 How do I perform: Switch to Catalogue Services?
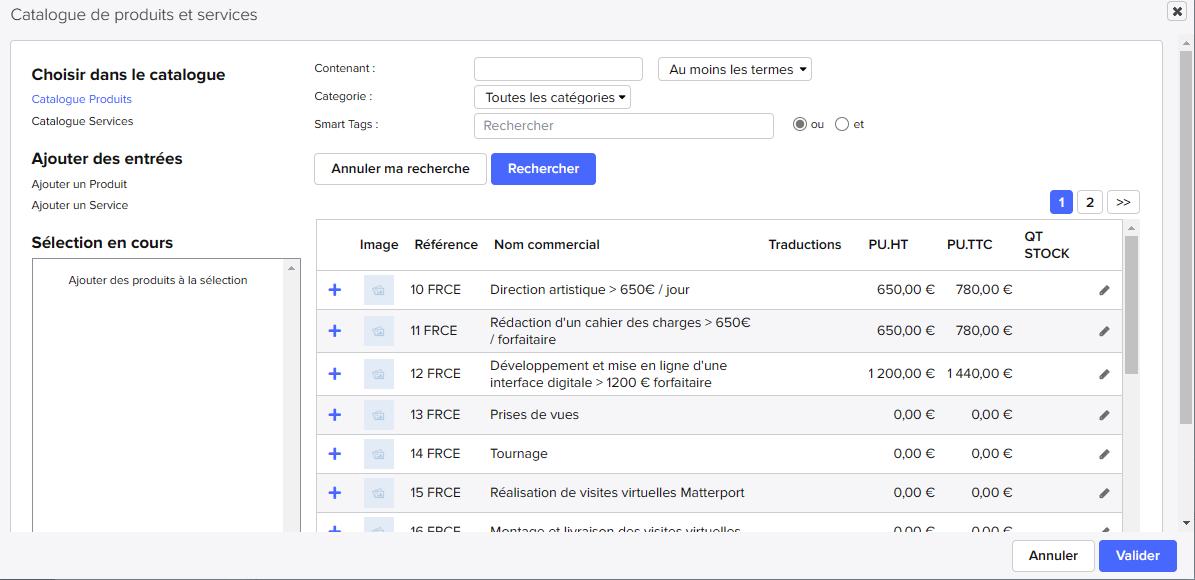pos(82,121)
